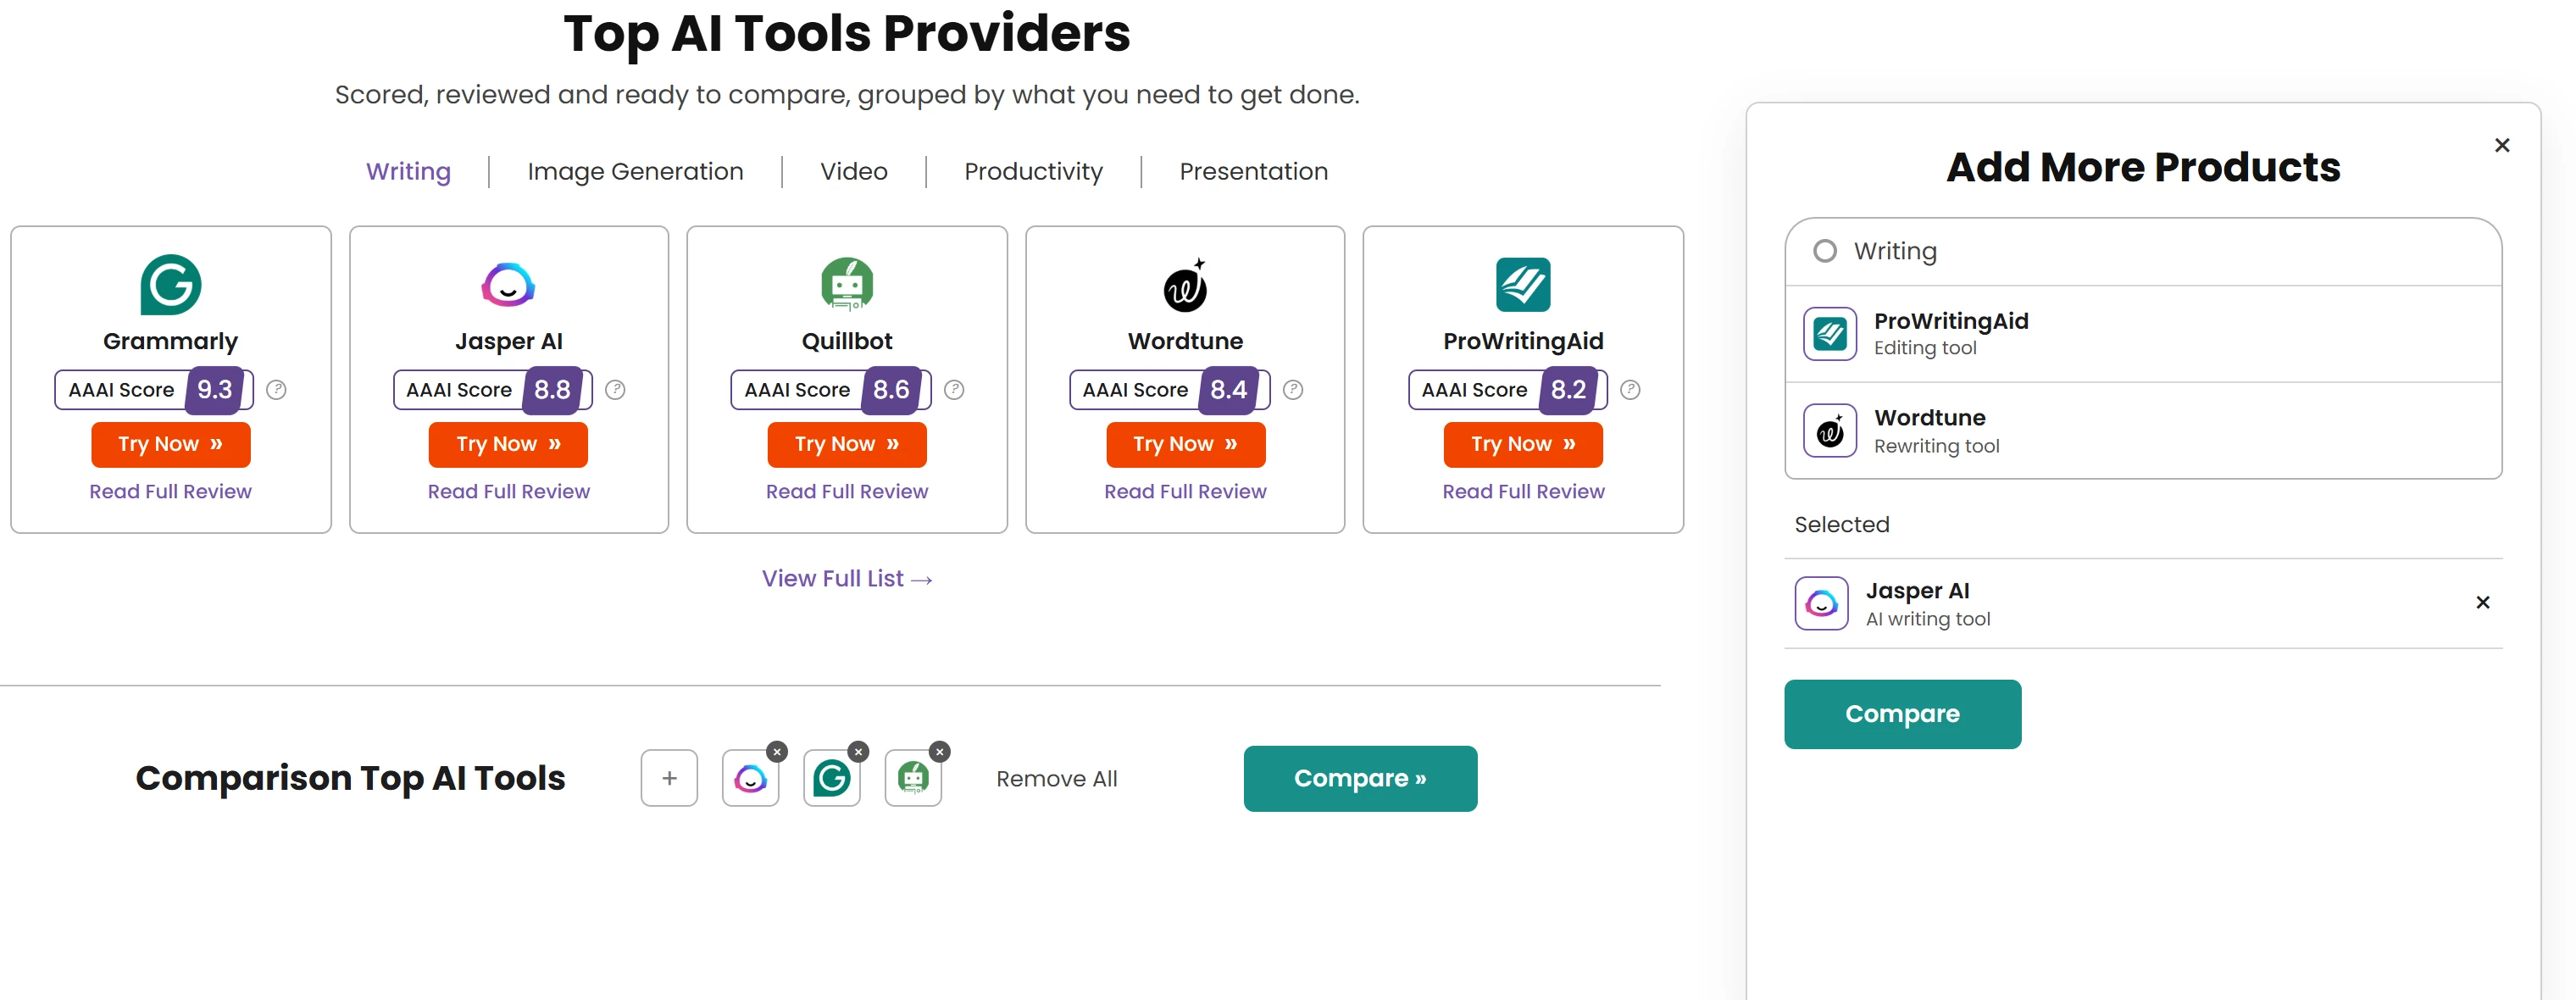Open Read Full Review for Wordtune

1185,492
